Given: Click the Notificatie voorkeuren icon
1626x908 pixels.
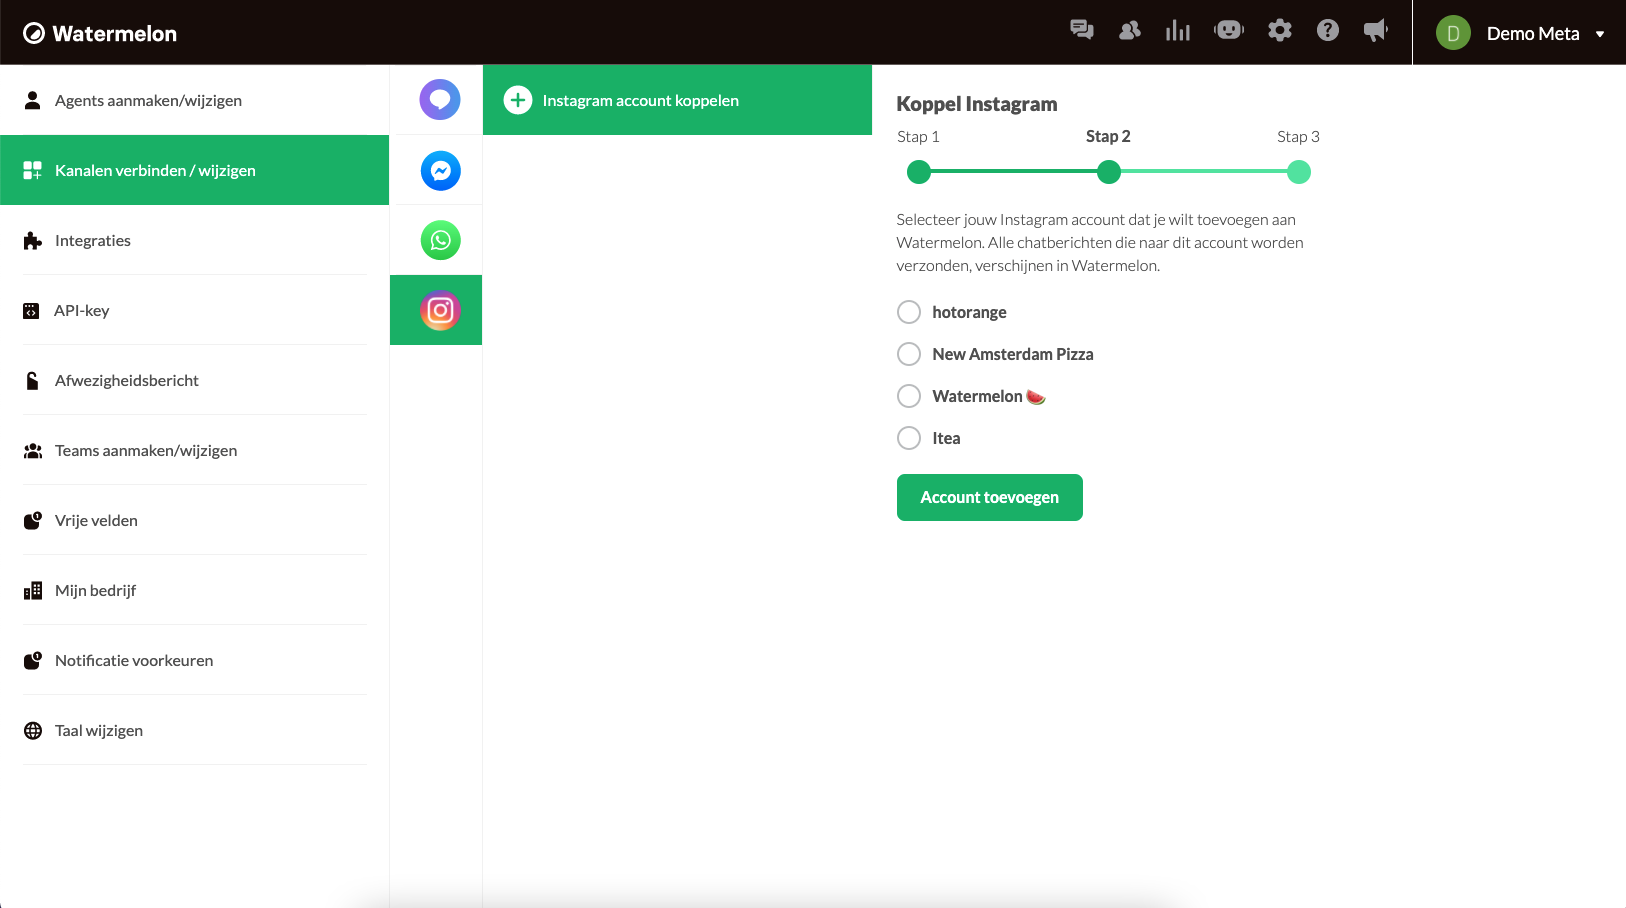Looking at the screenshot, I should pyautogui.click(x=33, y=660).
